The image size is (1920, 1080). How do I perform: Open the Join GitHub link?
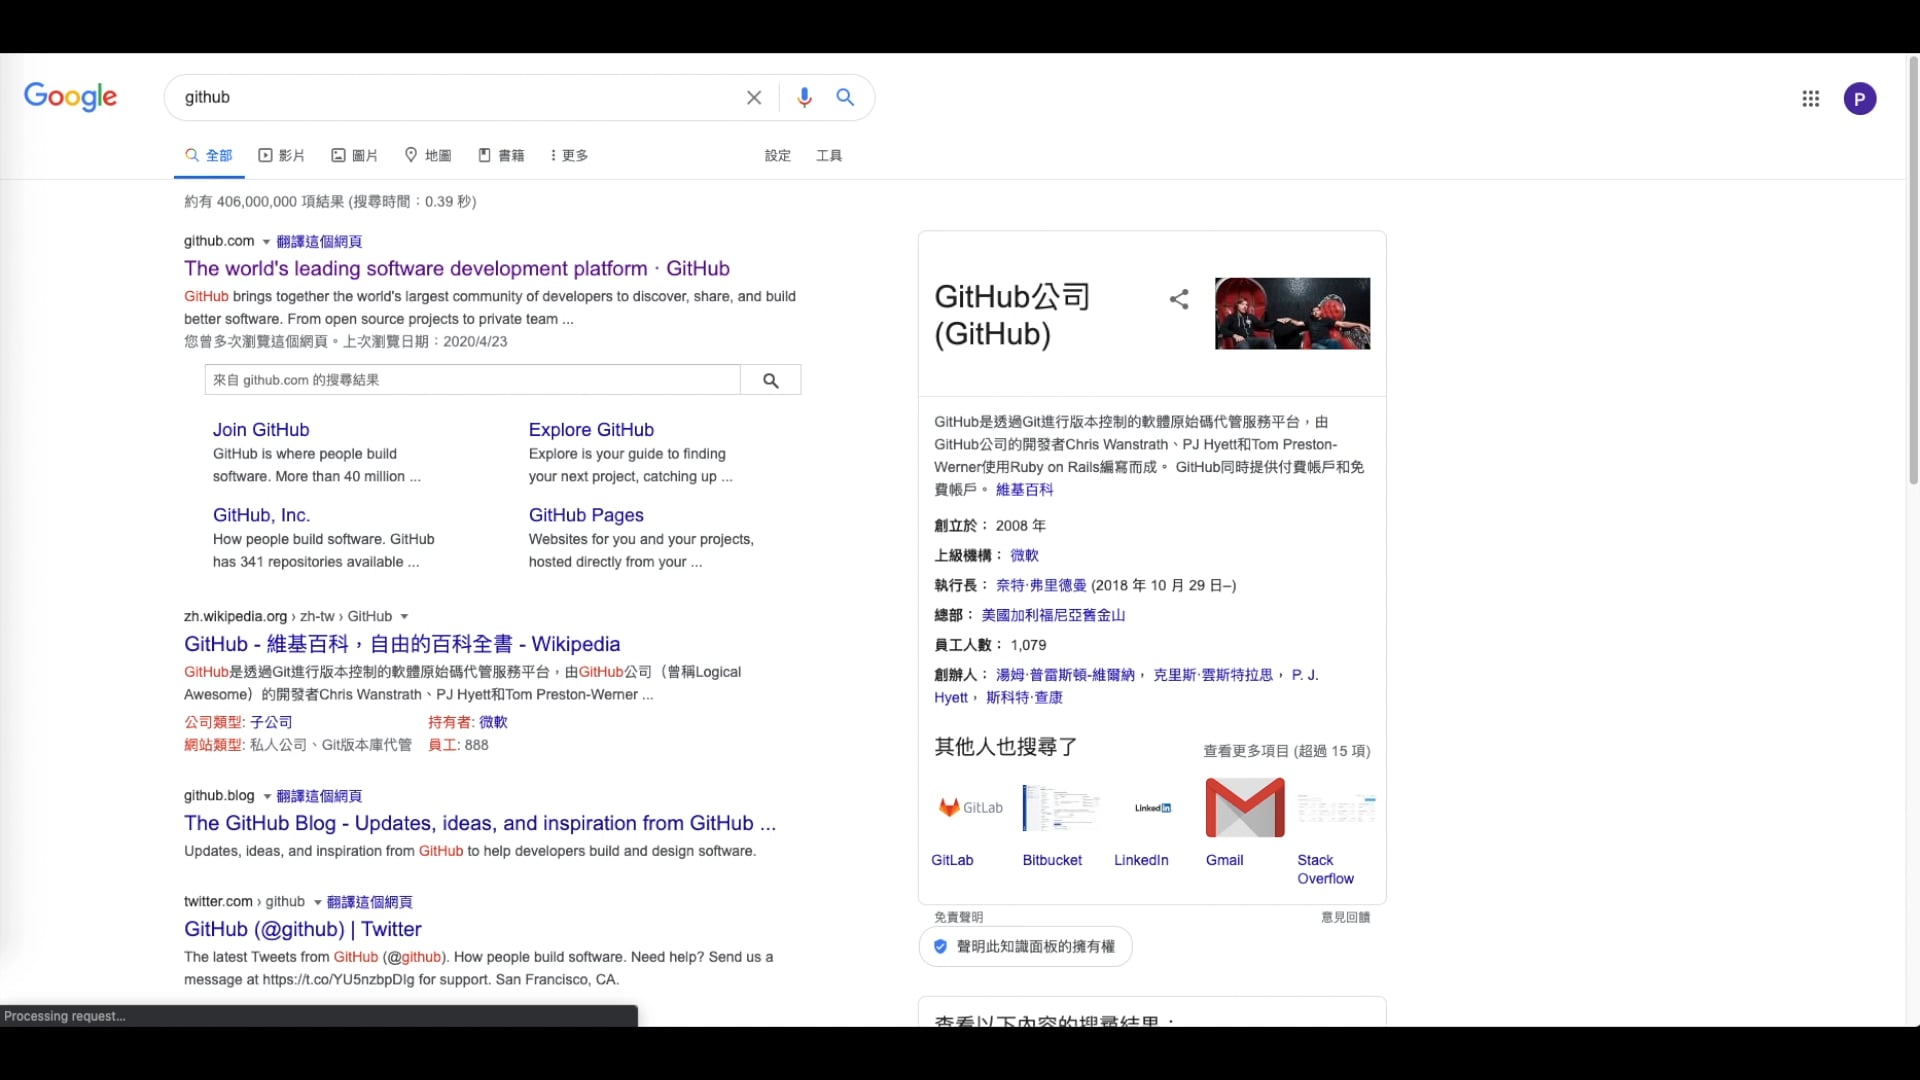click(x=260, y=429)
